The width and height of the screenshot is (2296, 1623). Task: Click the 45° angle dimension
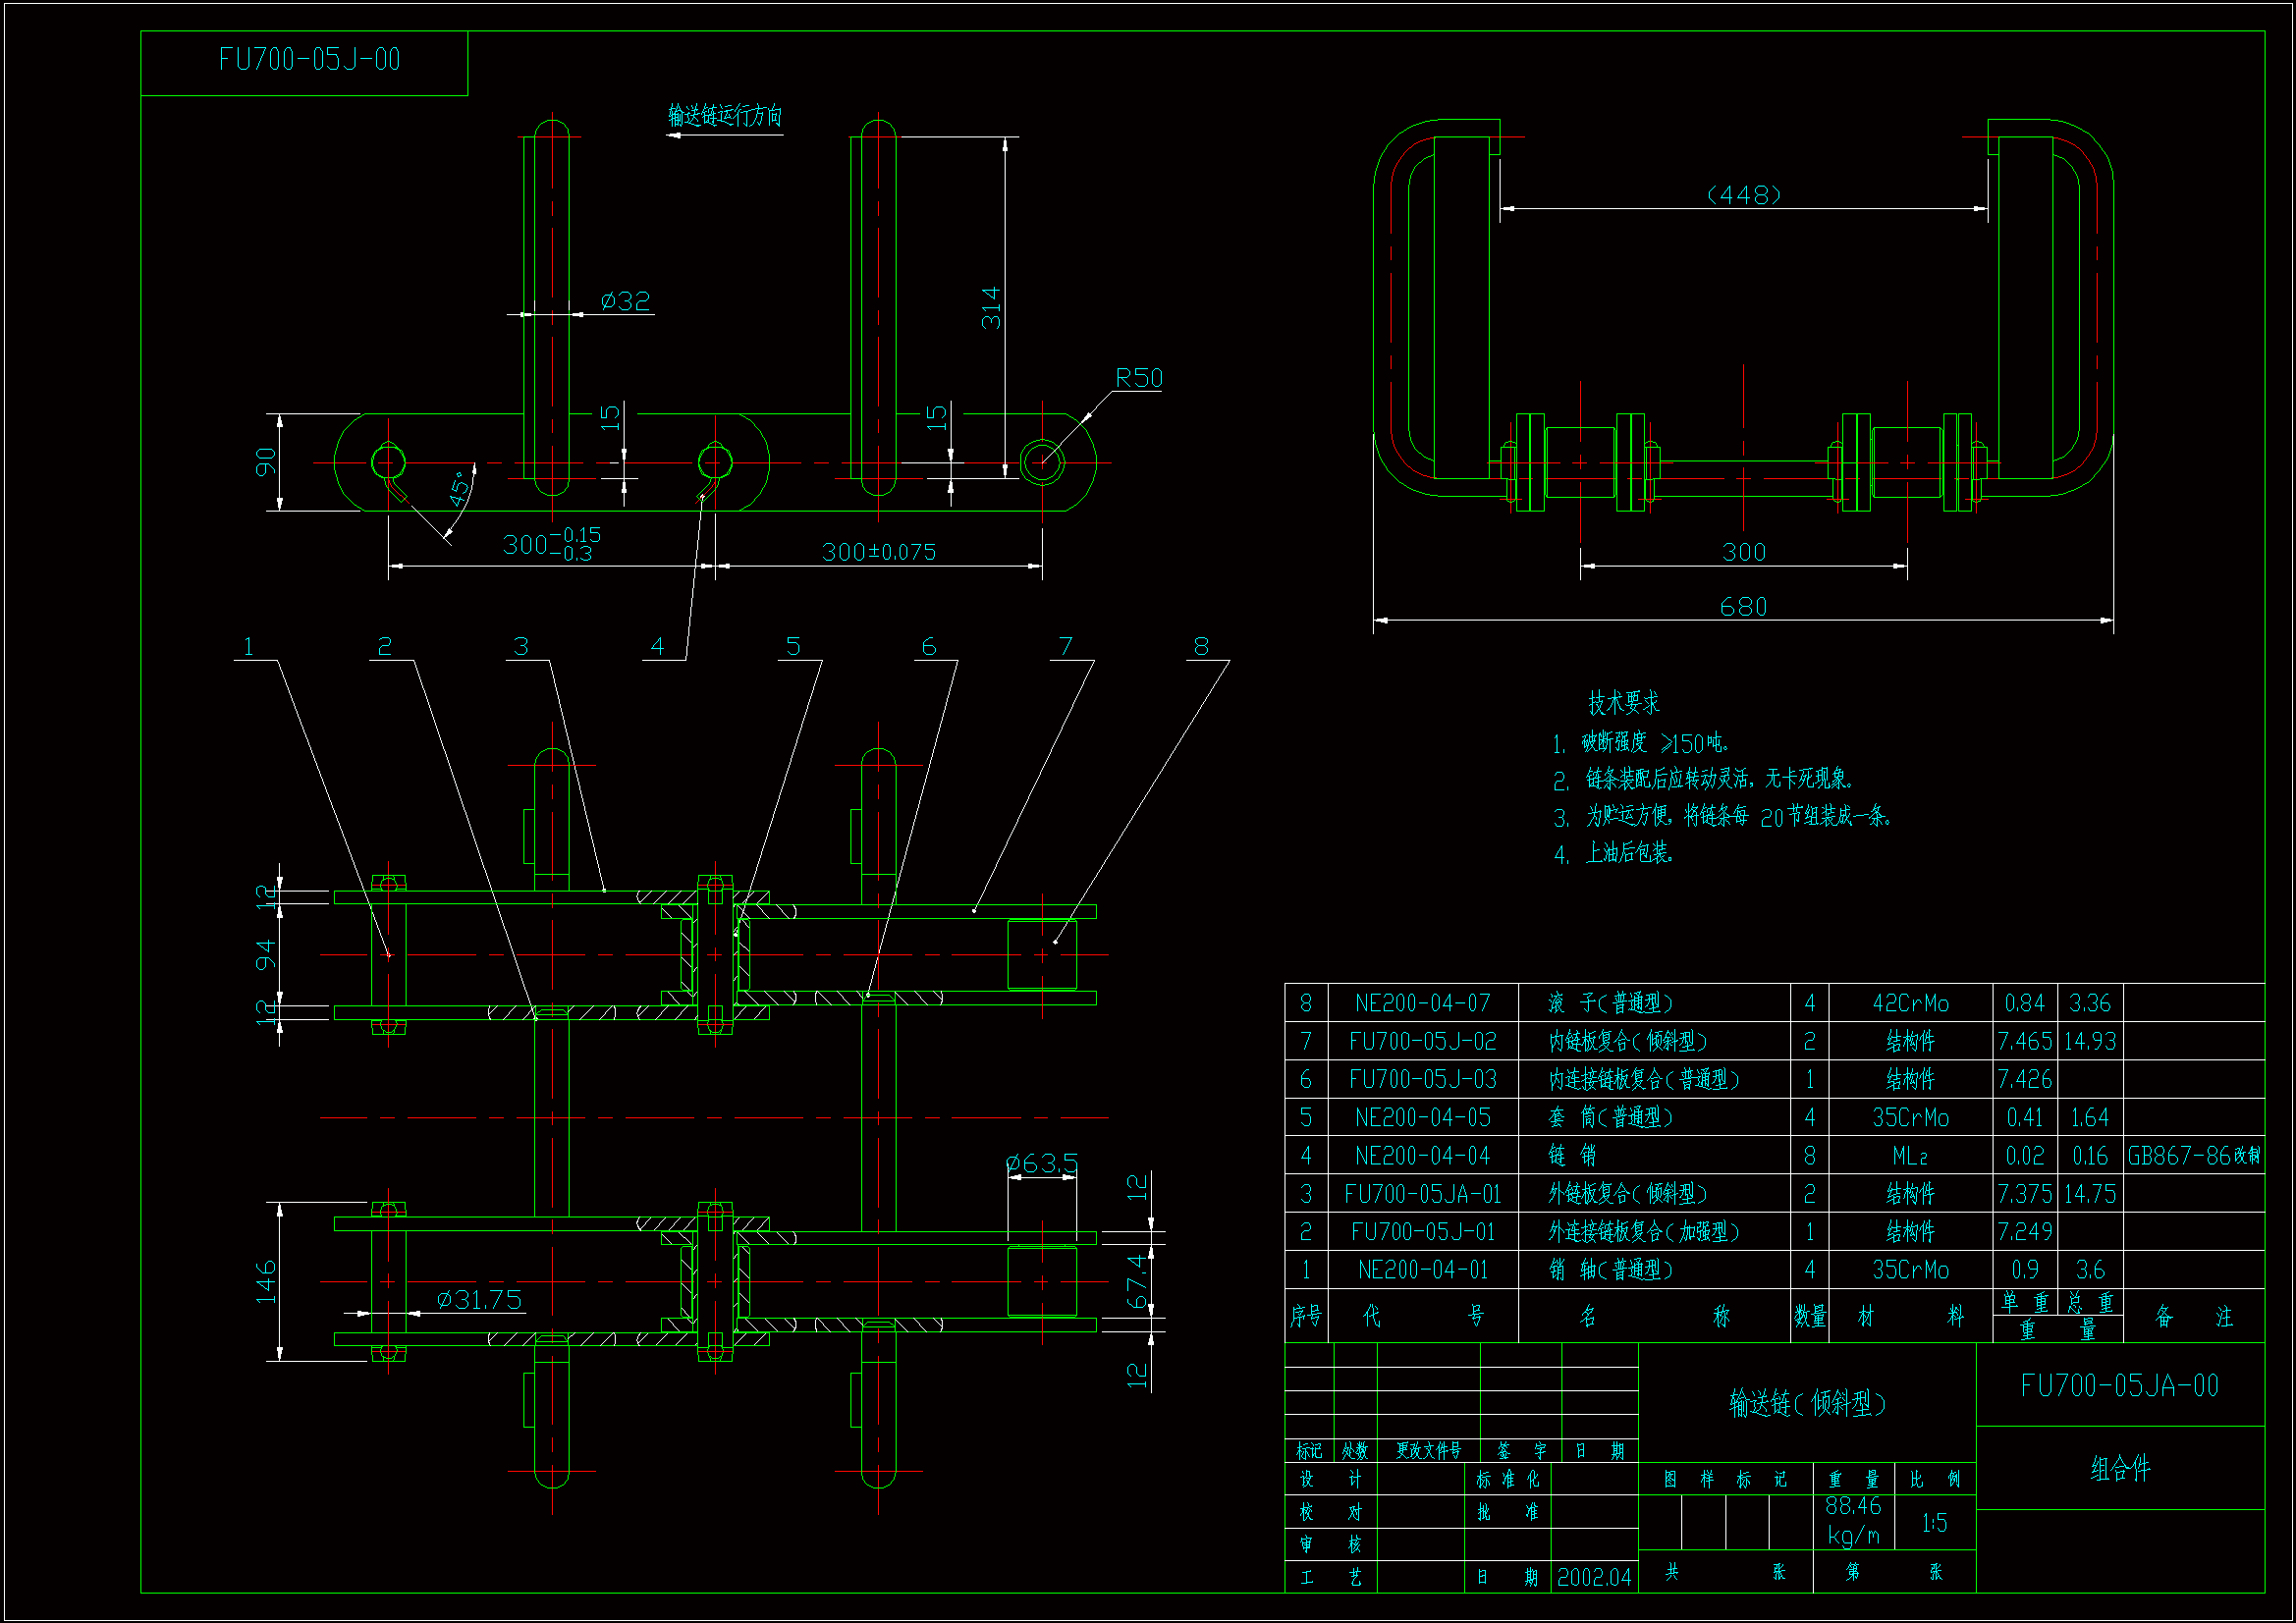(459, 488)
